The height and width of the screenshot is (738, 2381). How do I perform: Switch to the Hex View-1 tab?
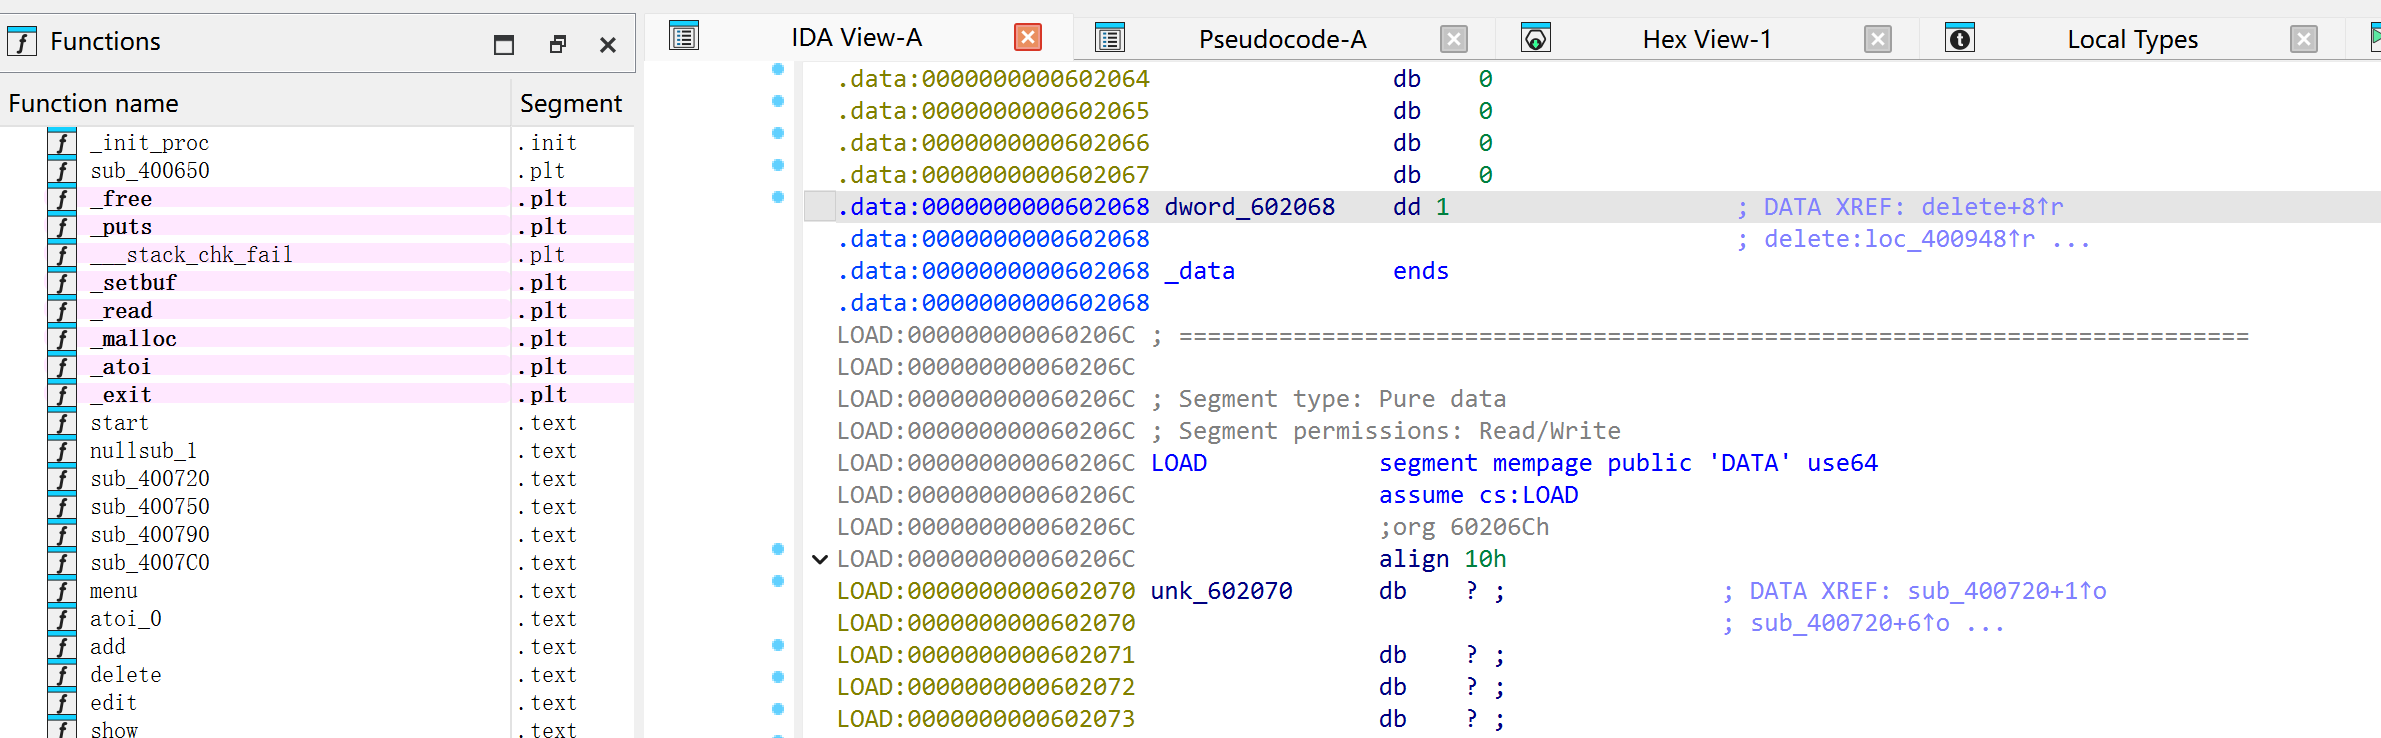point(1707,39)
